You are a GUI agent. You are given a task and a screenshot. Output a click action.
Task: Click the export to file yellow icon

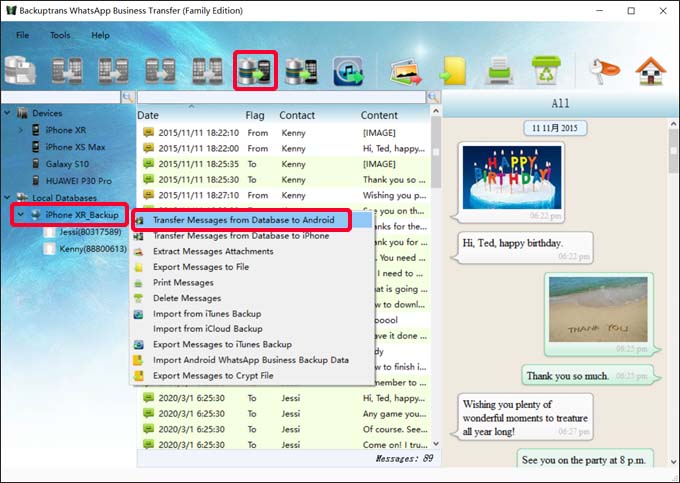454,72
